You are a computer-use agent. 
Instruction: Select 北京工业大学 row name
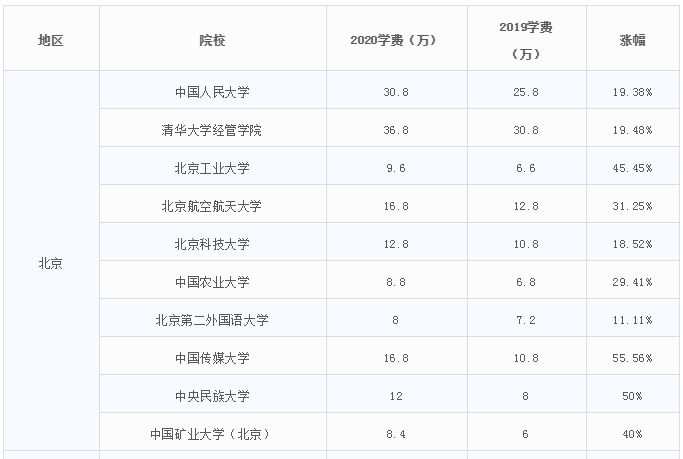(x=212, y=168)
